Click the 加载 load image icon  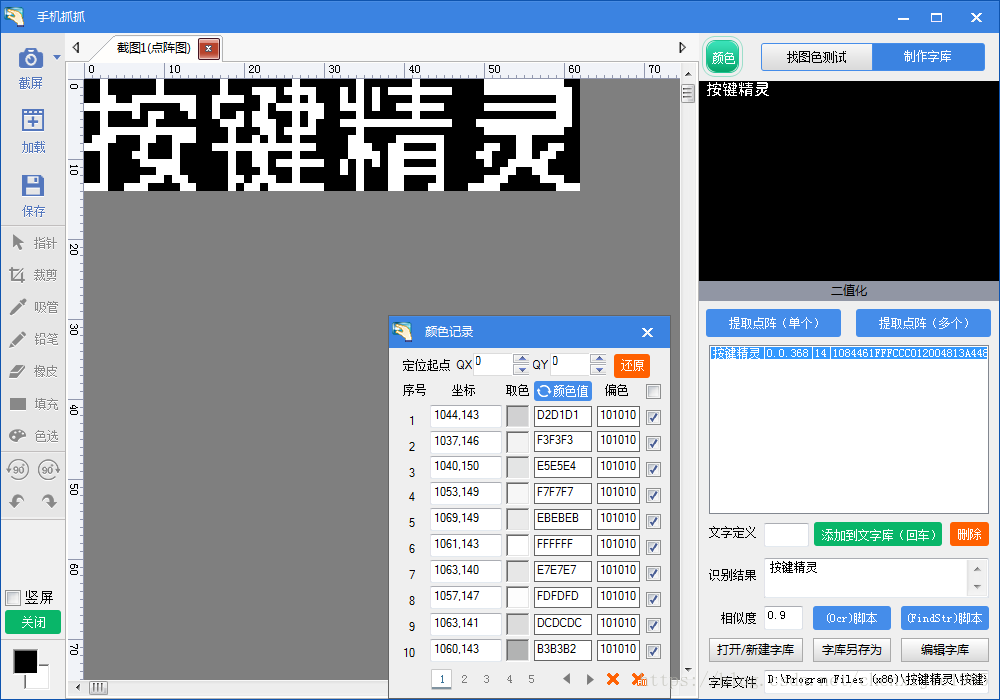coord(33,120)
